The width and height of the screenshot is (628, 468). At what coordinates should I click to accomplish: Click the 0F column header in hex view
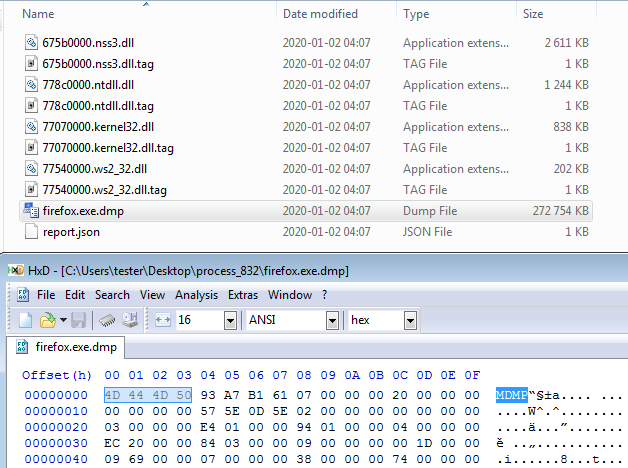(472, 375)
